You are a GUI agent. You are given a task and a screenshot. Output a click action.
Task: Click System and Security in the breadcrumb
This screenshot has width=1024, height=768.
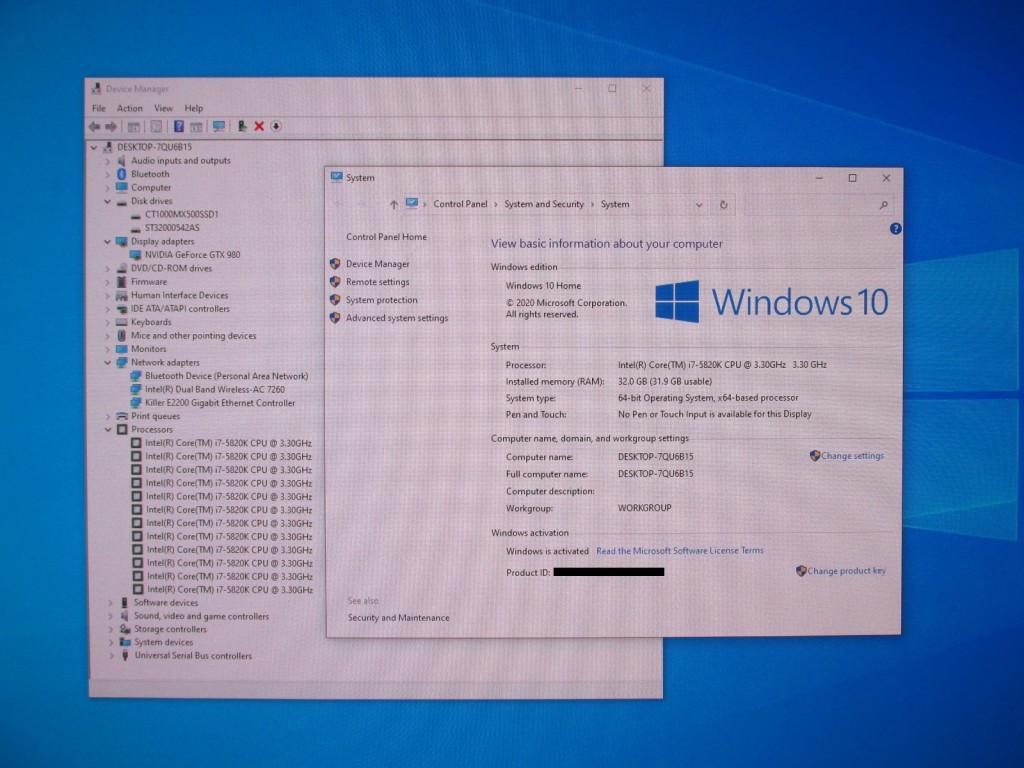coord(544,204)
